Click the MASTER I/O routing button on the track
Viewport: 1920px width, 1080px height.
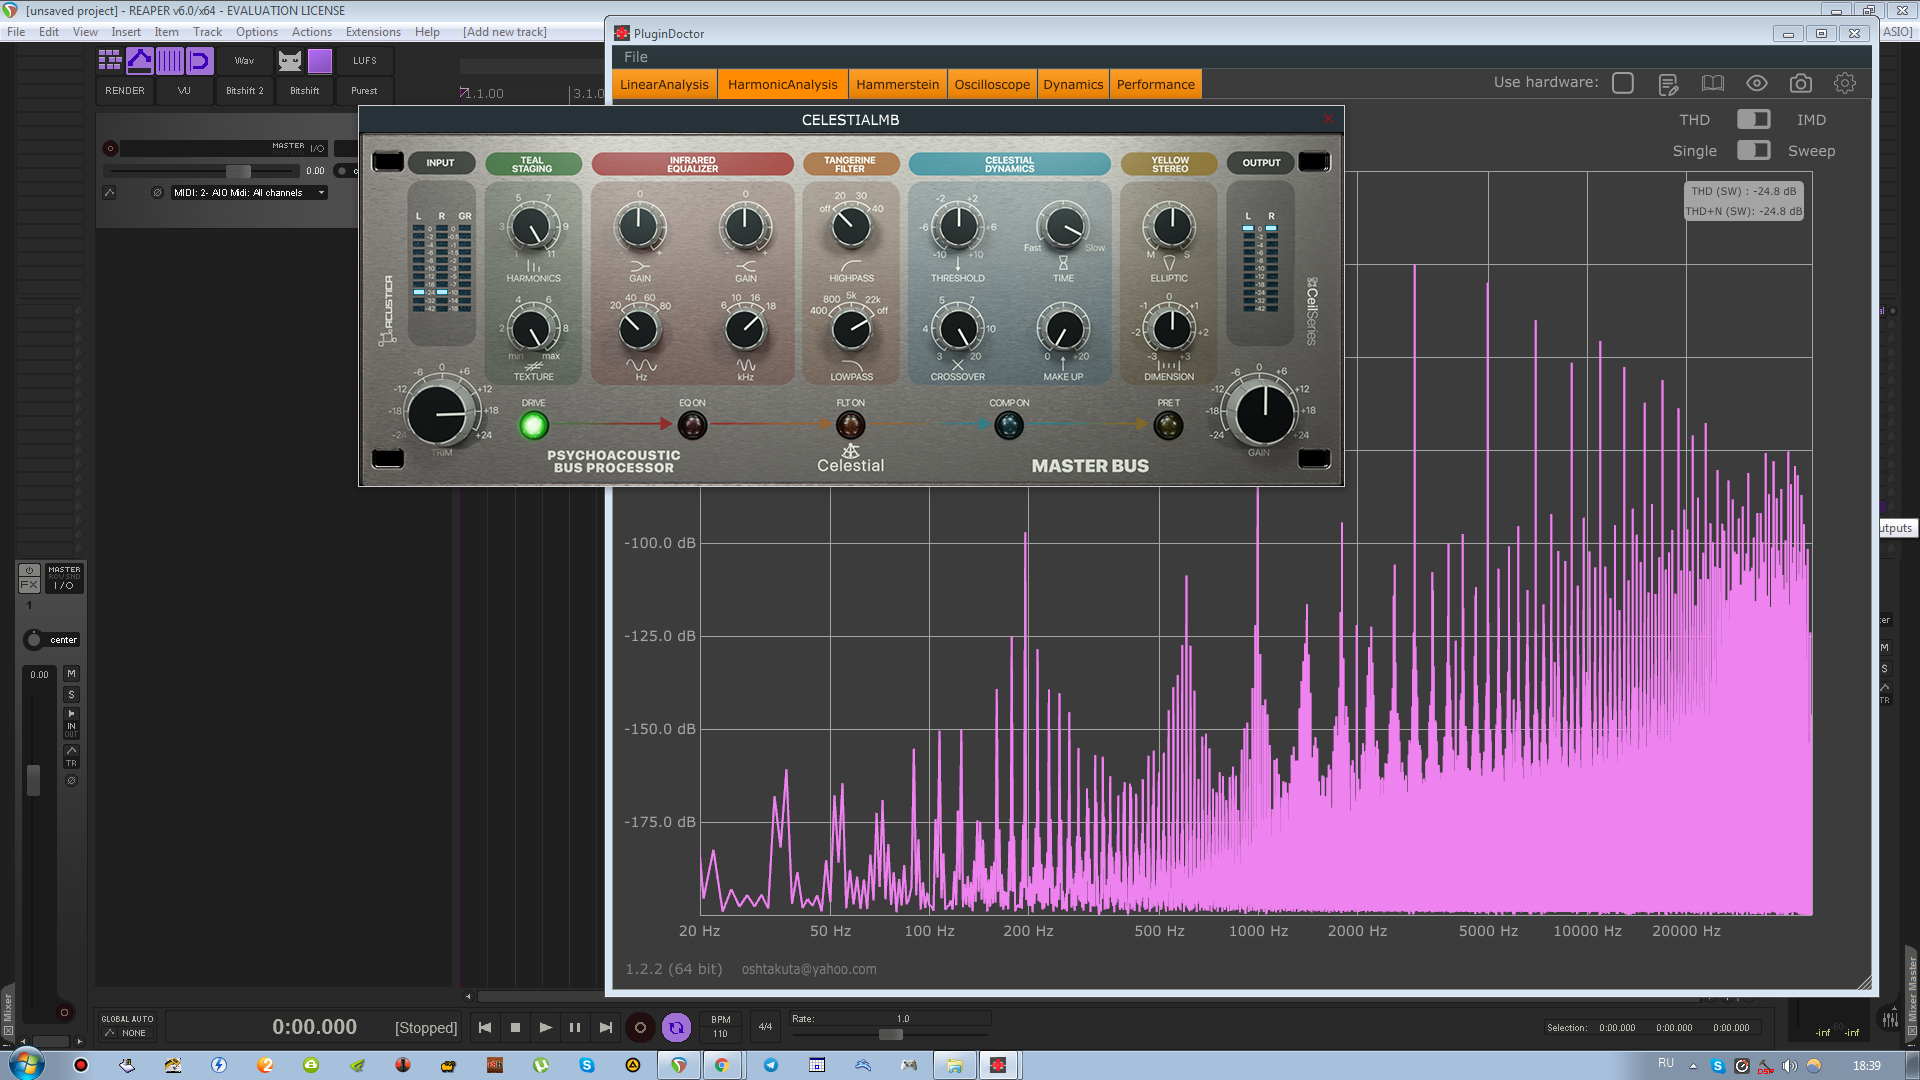[298, 147]
